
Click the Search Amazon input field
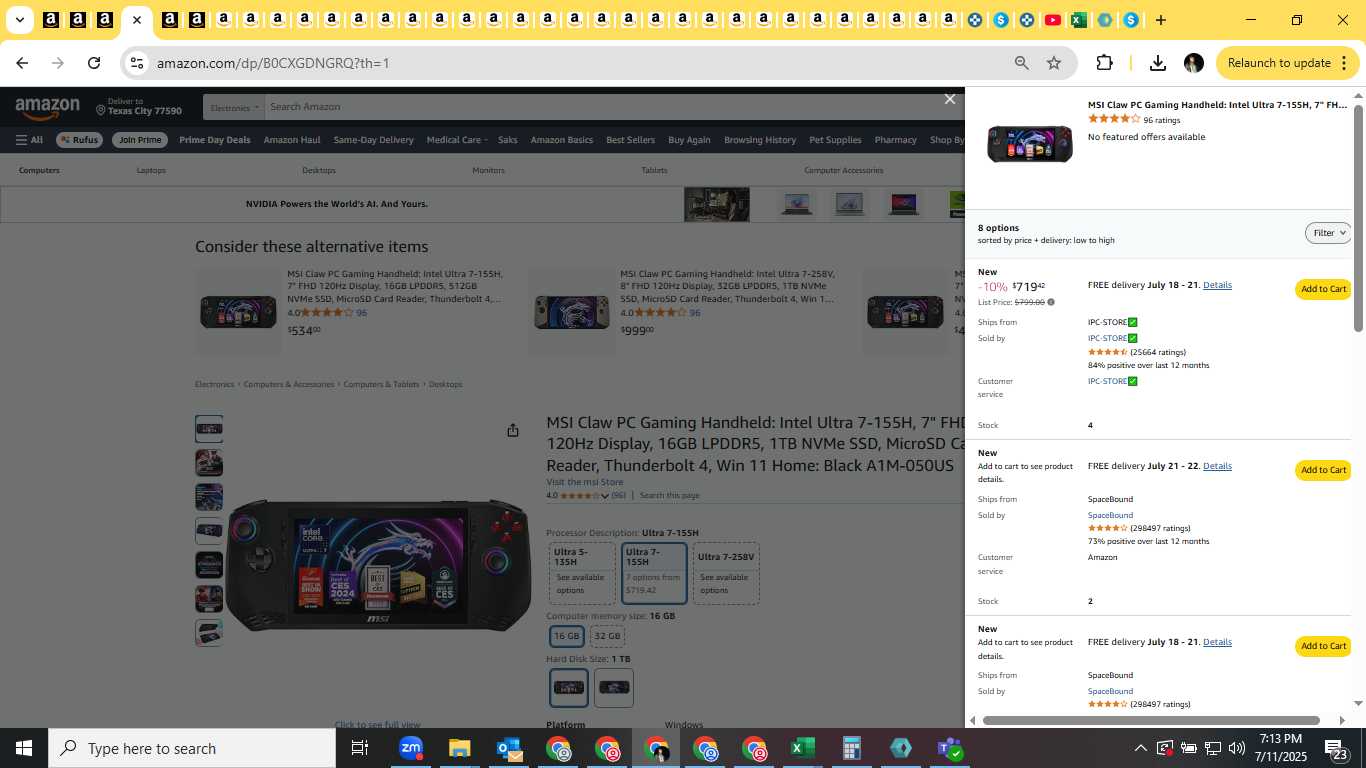(600, 107)
